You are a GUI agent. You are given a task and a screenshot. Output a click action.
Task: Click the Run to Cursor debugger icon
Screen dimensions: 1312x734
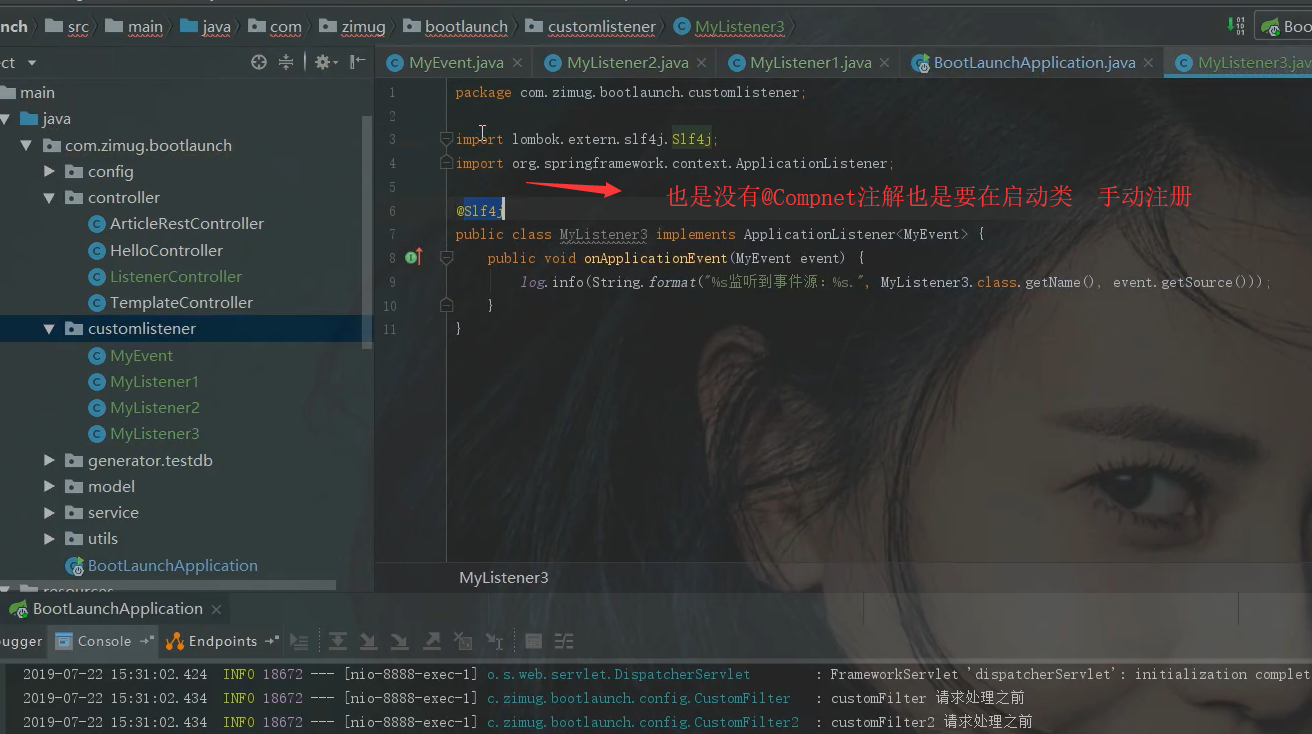pyautogui.click(x=494, y=641)
